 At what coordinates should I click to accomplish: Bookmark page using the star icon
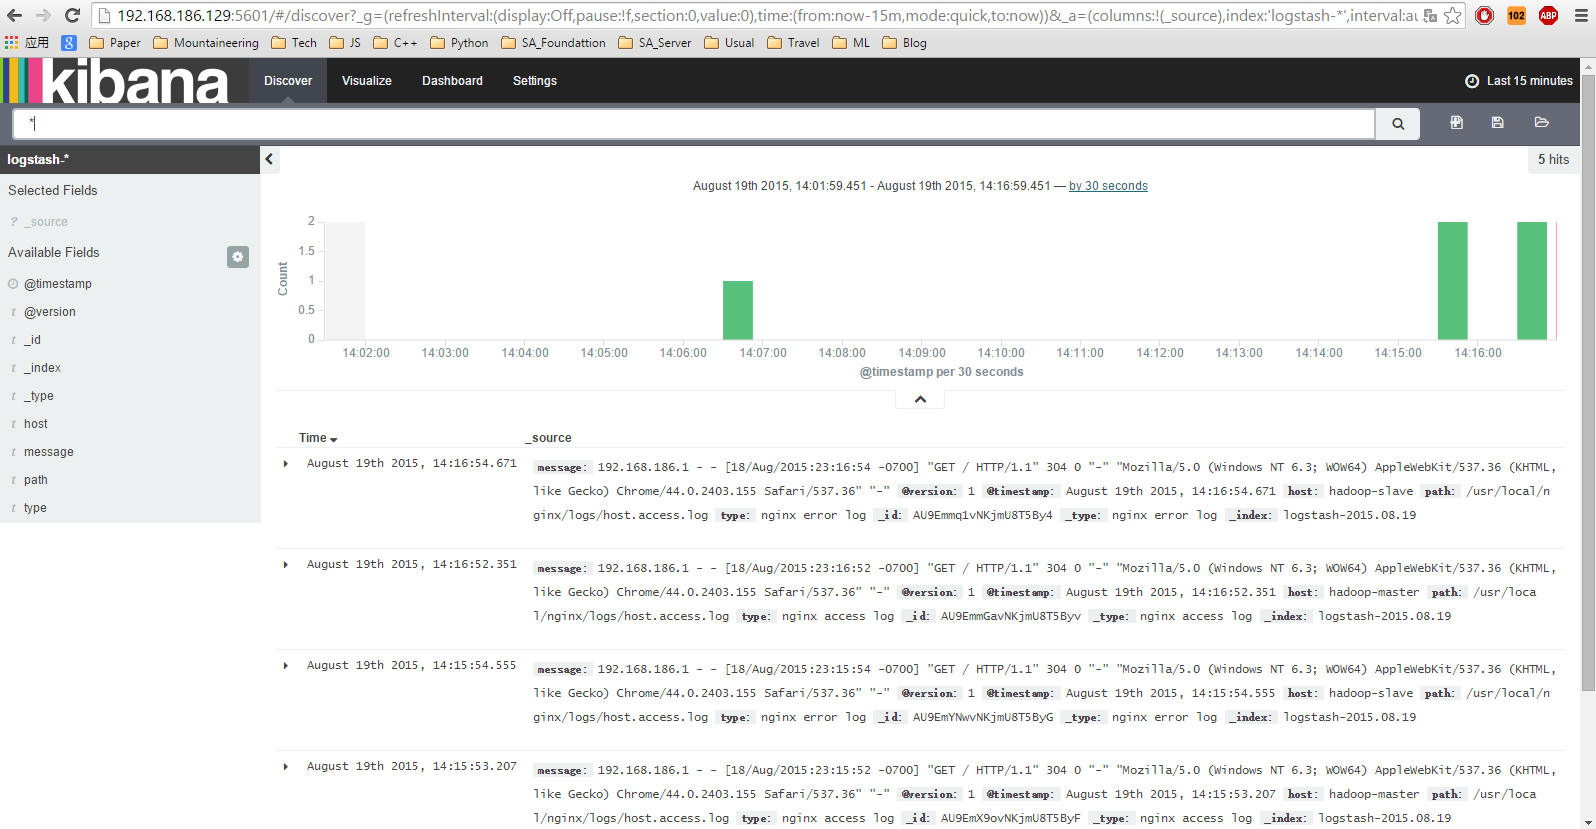[1453, 15]
